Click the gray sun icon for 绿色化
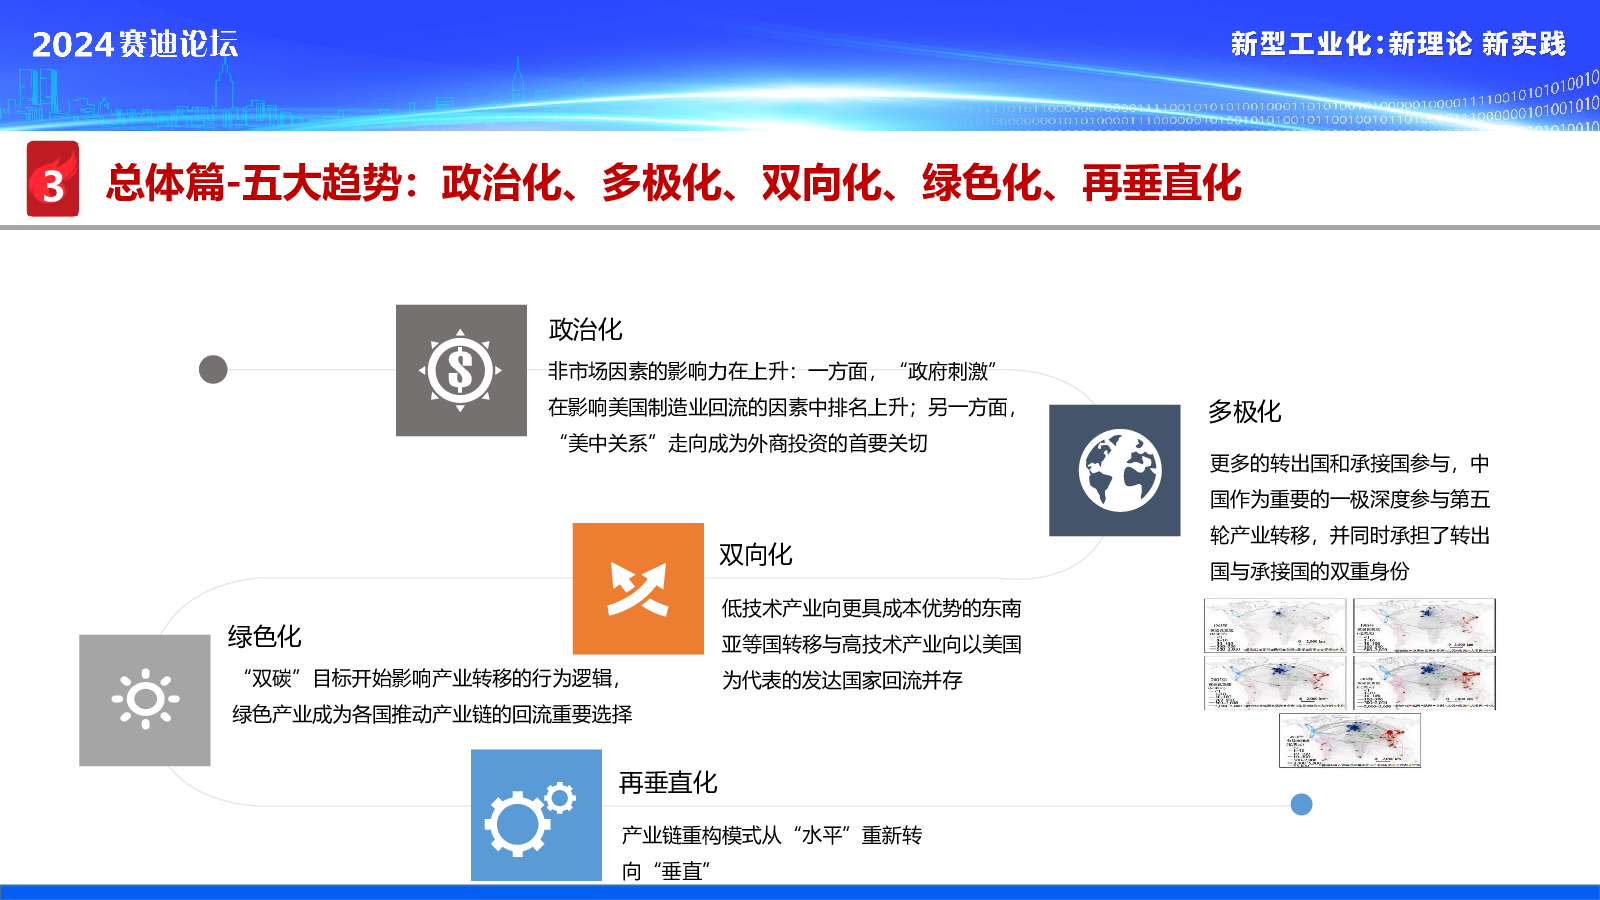 click(145, 700)
